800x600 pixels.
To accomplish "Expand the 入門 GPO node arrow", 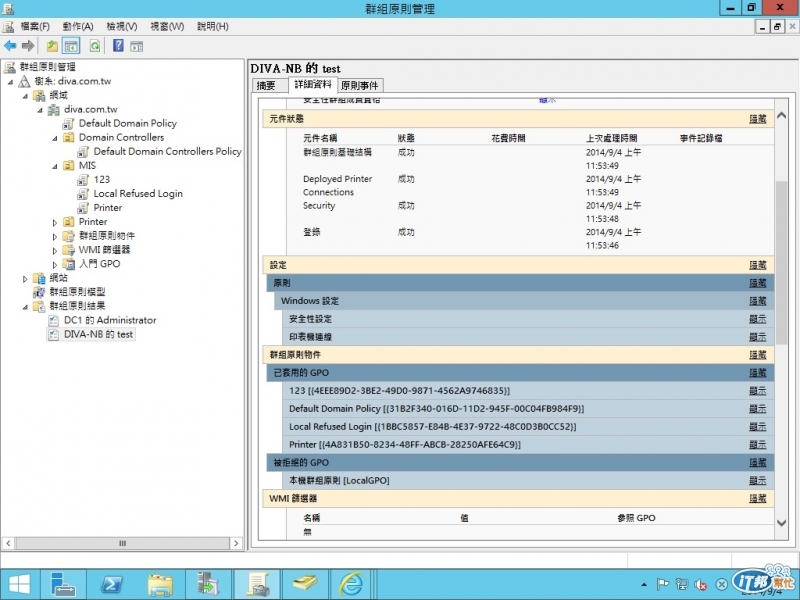I will tap(55, 264).
